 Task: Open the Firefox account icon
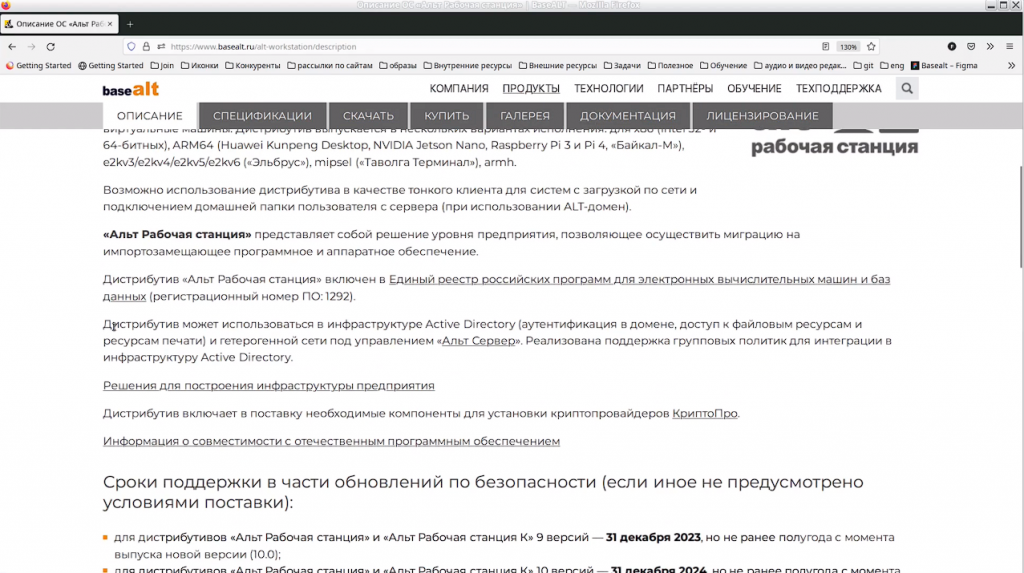tap(952, 46)
